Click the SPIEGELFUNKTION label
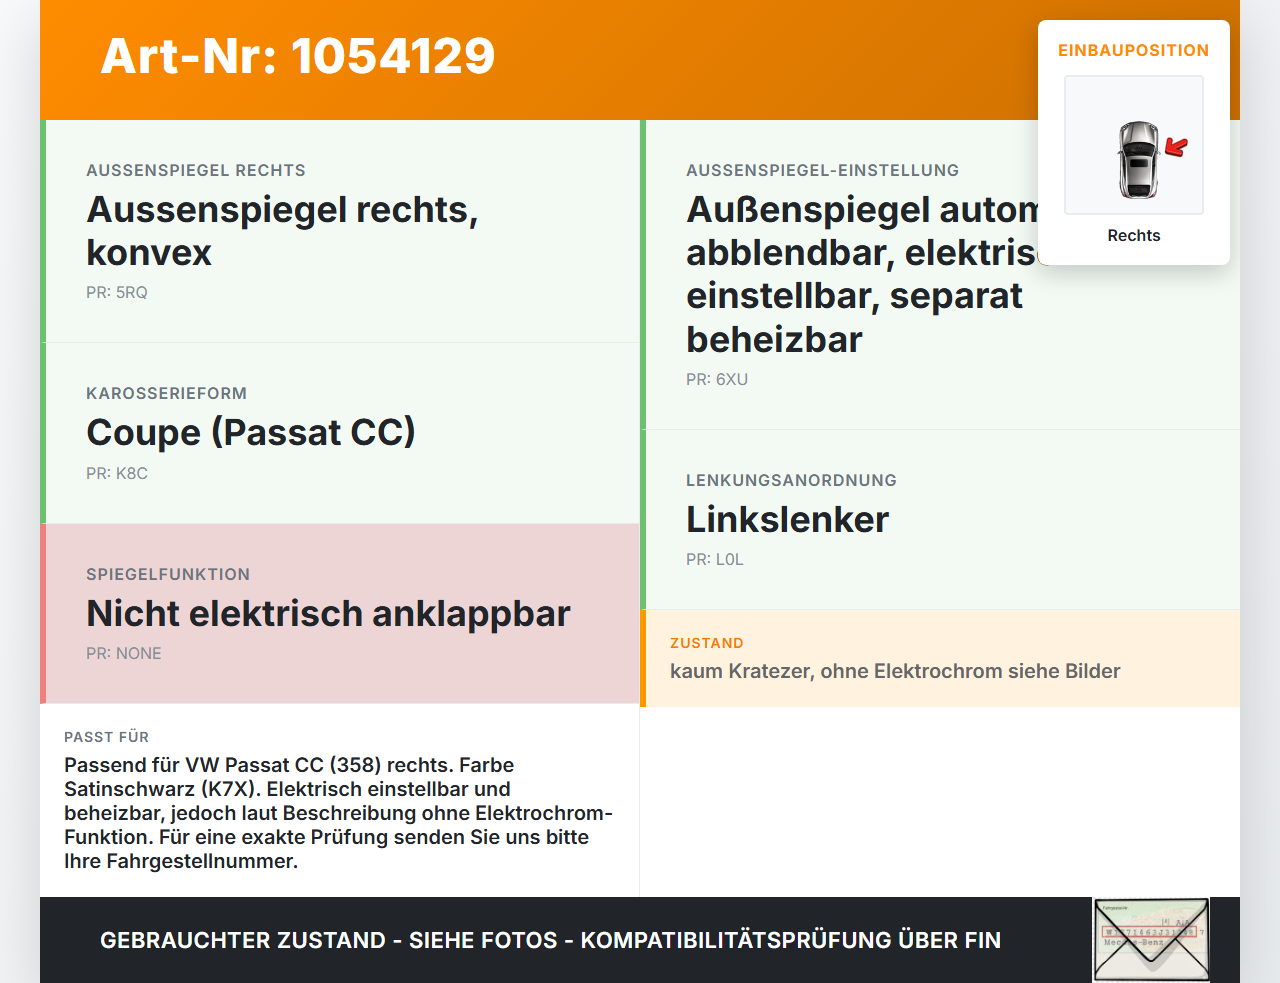The height and width of the screenshot is (983, 1280). coord(168,575)
